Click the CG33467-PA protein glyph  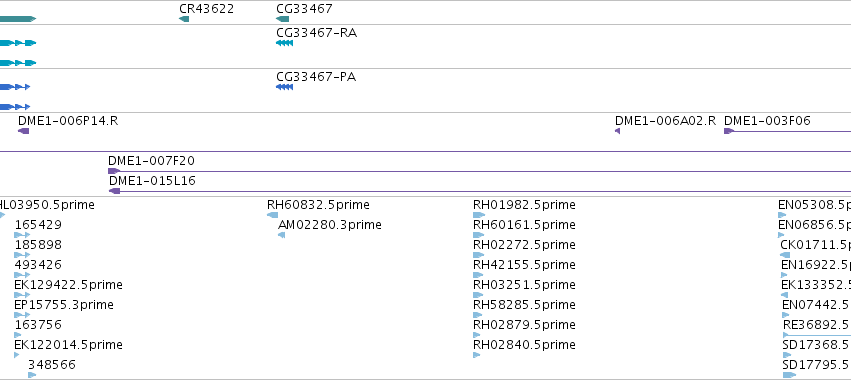(284, 87)
